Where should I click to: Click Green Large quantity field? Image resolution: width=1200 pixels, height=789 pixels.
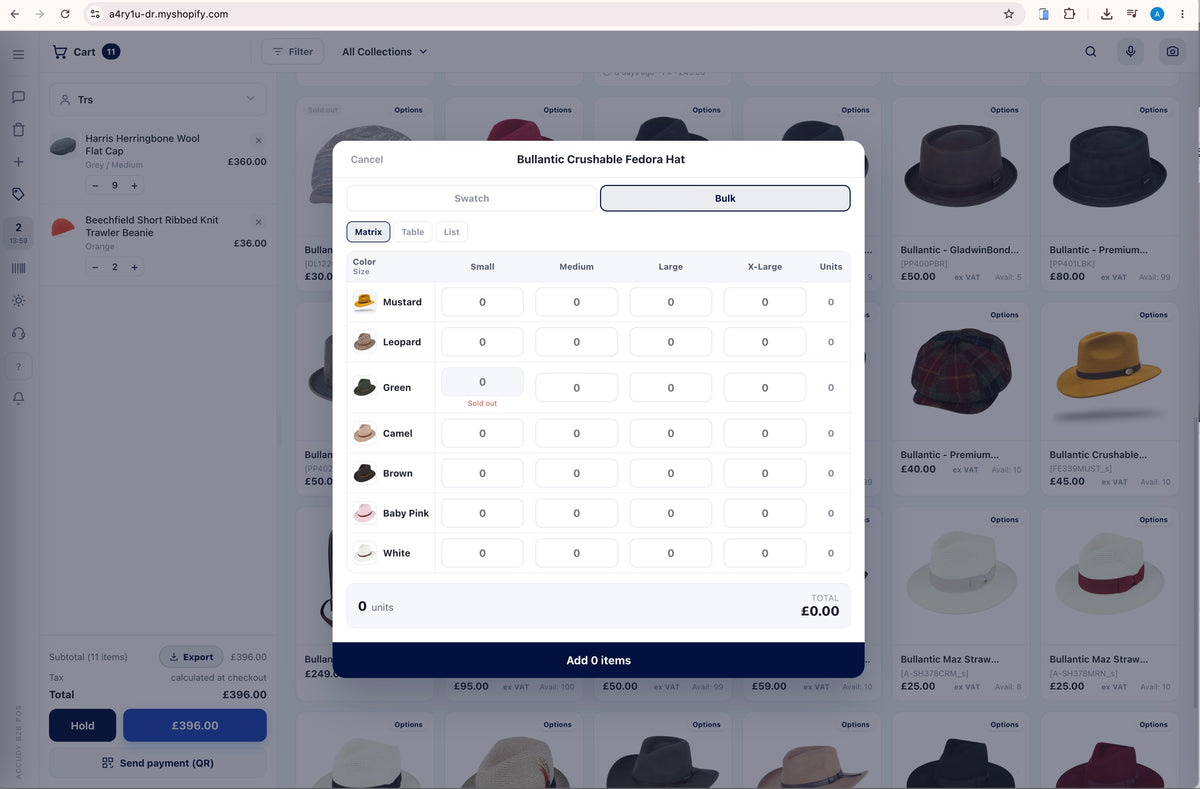point(671,388)
